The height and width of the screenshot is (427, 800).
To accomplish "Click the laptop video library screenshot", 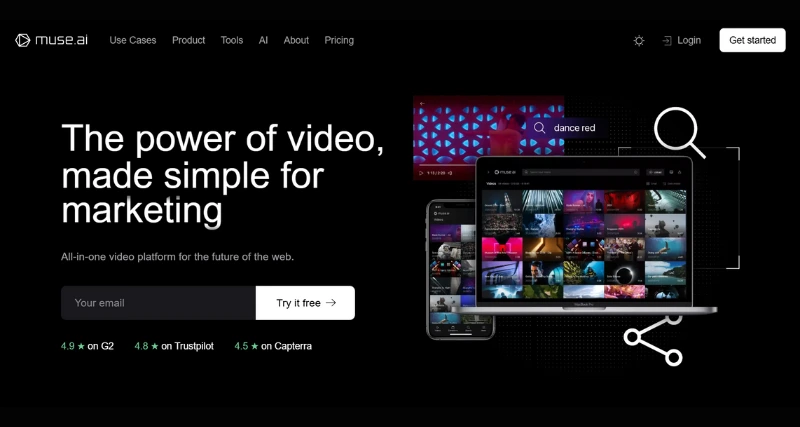I will click(584, 235).
